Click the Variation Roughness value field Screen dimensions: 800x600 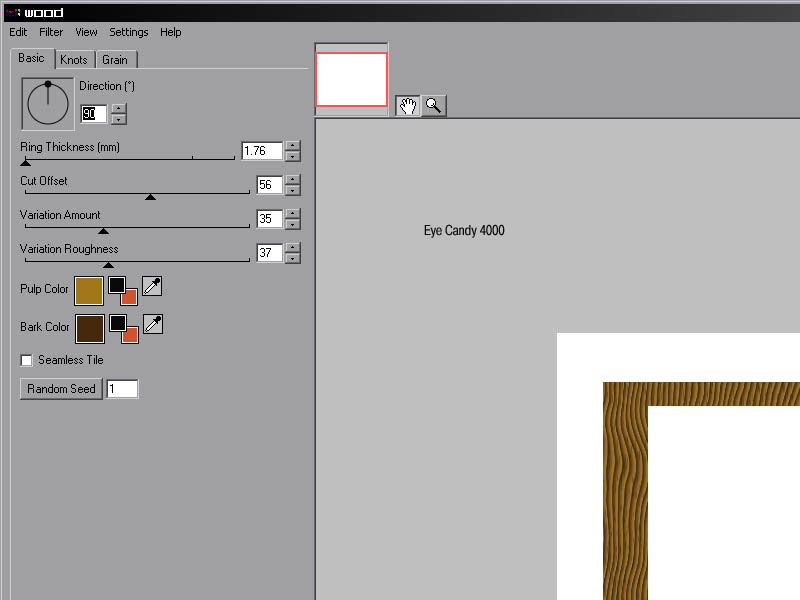click(x=269, y=253)
